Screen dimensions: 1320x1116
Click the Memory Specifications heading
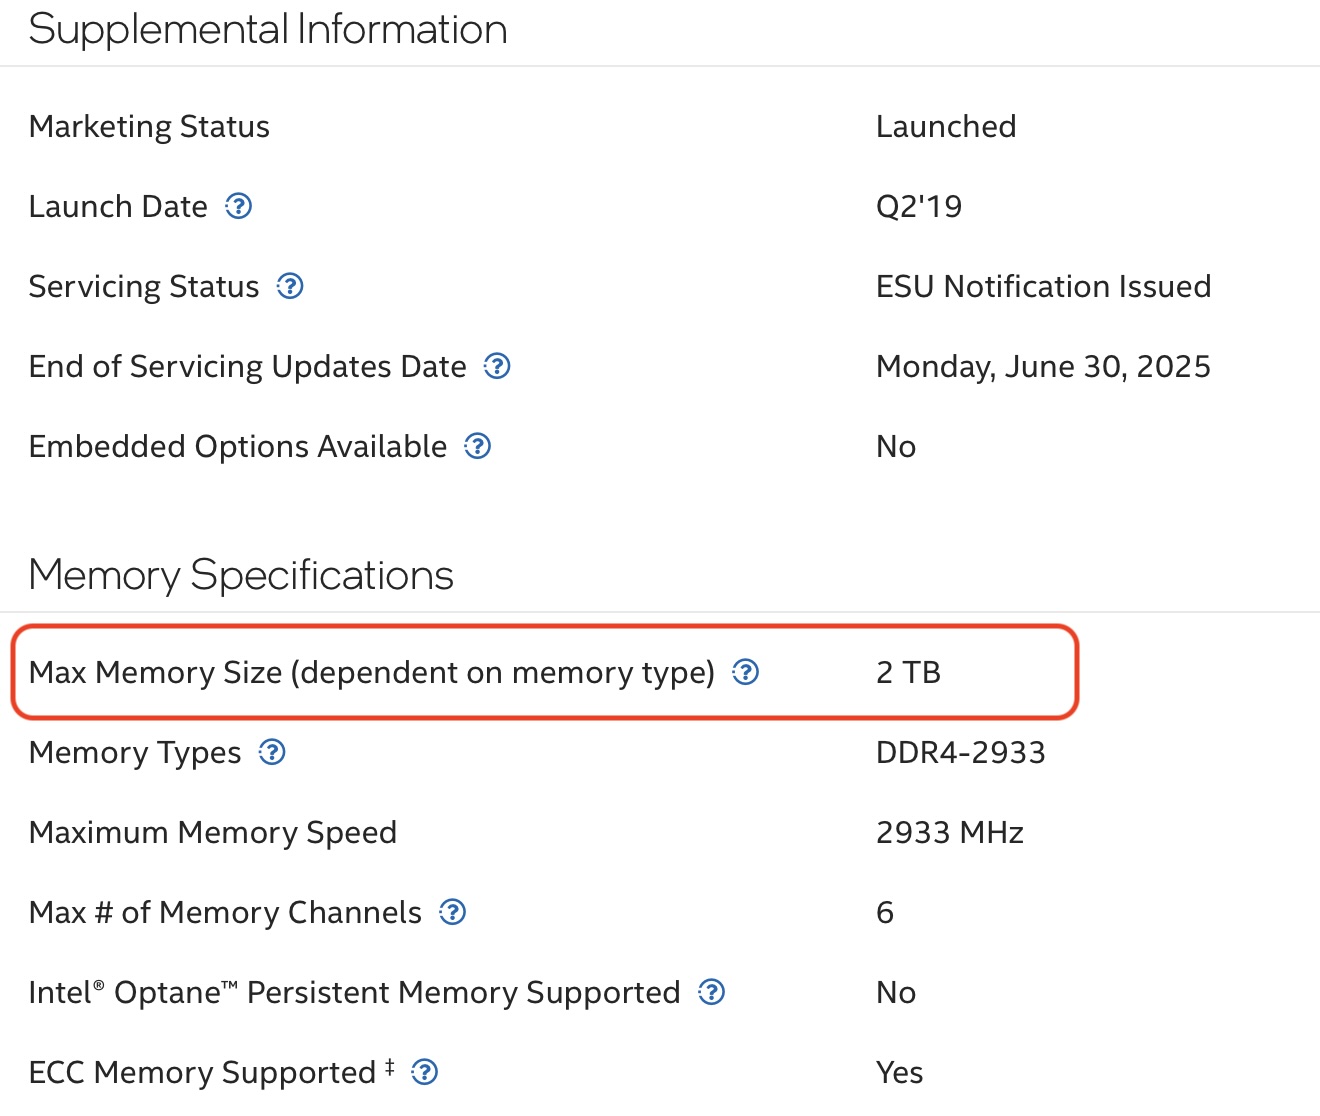[241, 575]
